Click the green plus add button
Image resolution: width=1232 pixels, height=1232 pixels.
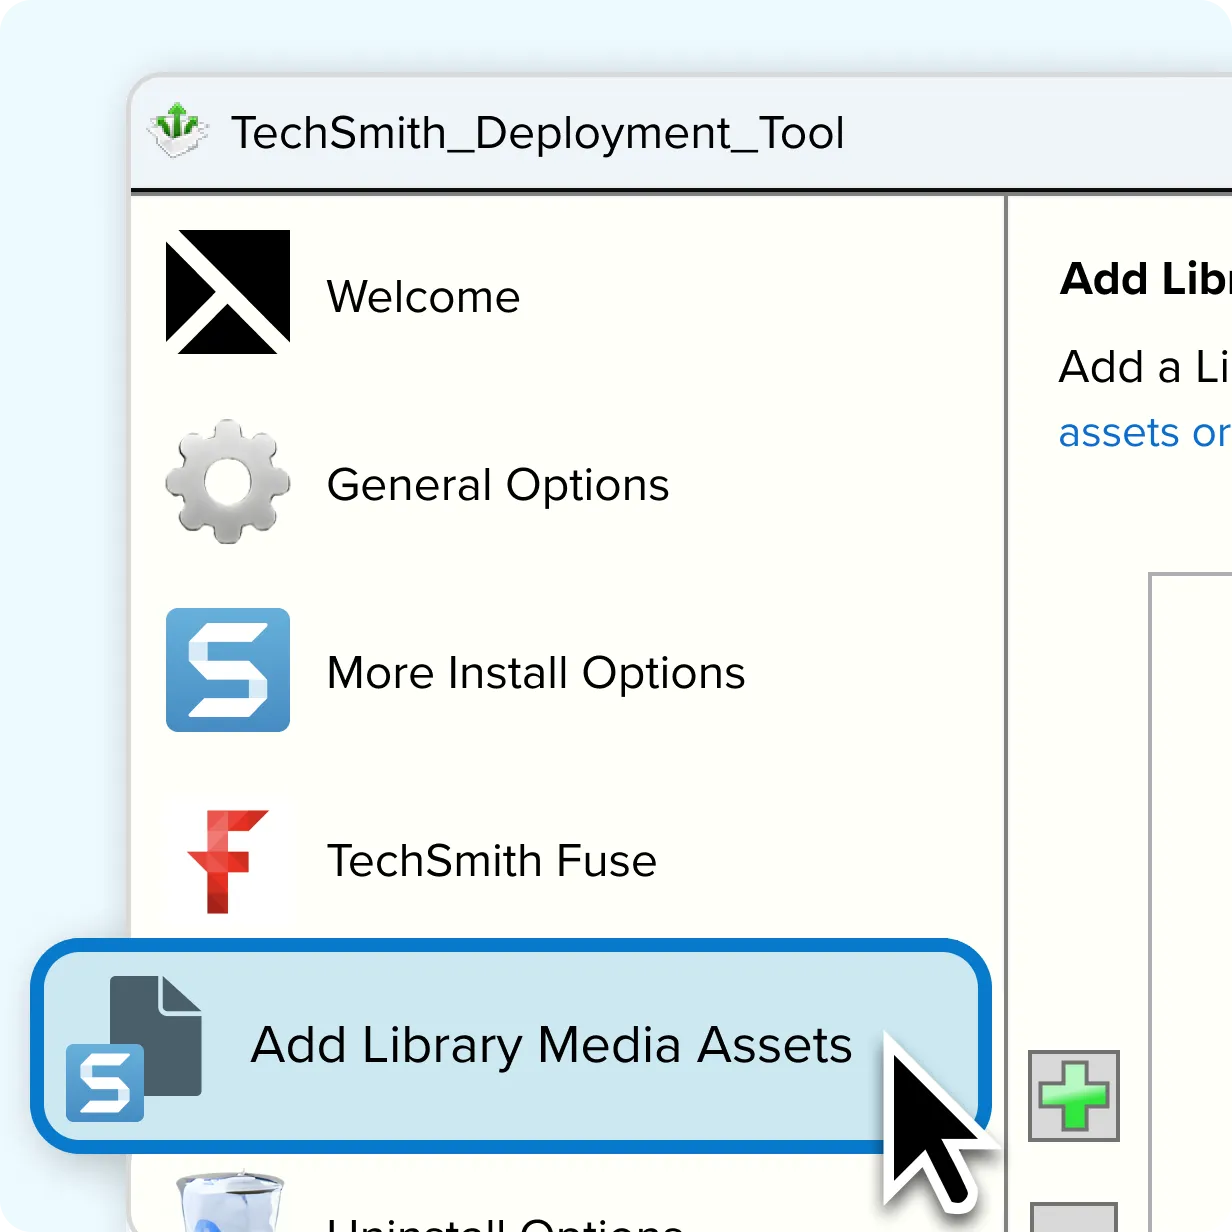coord(1074,1096)
